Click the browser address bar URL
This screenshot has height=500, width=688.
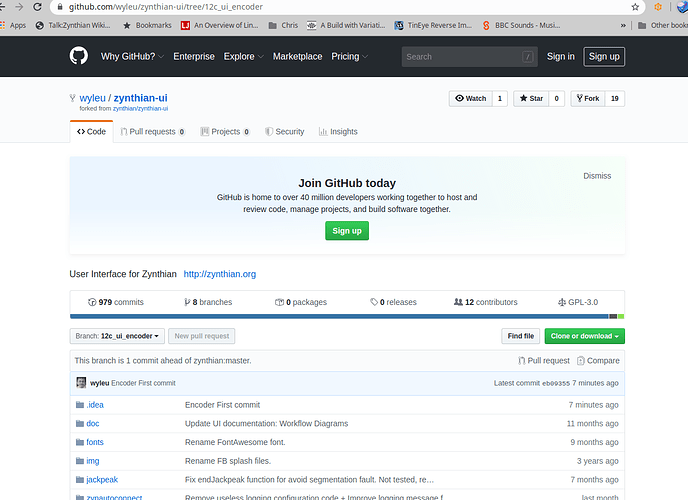tap(166, 7)
